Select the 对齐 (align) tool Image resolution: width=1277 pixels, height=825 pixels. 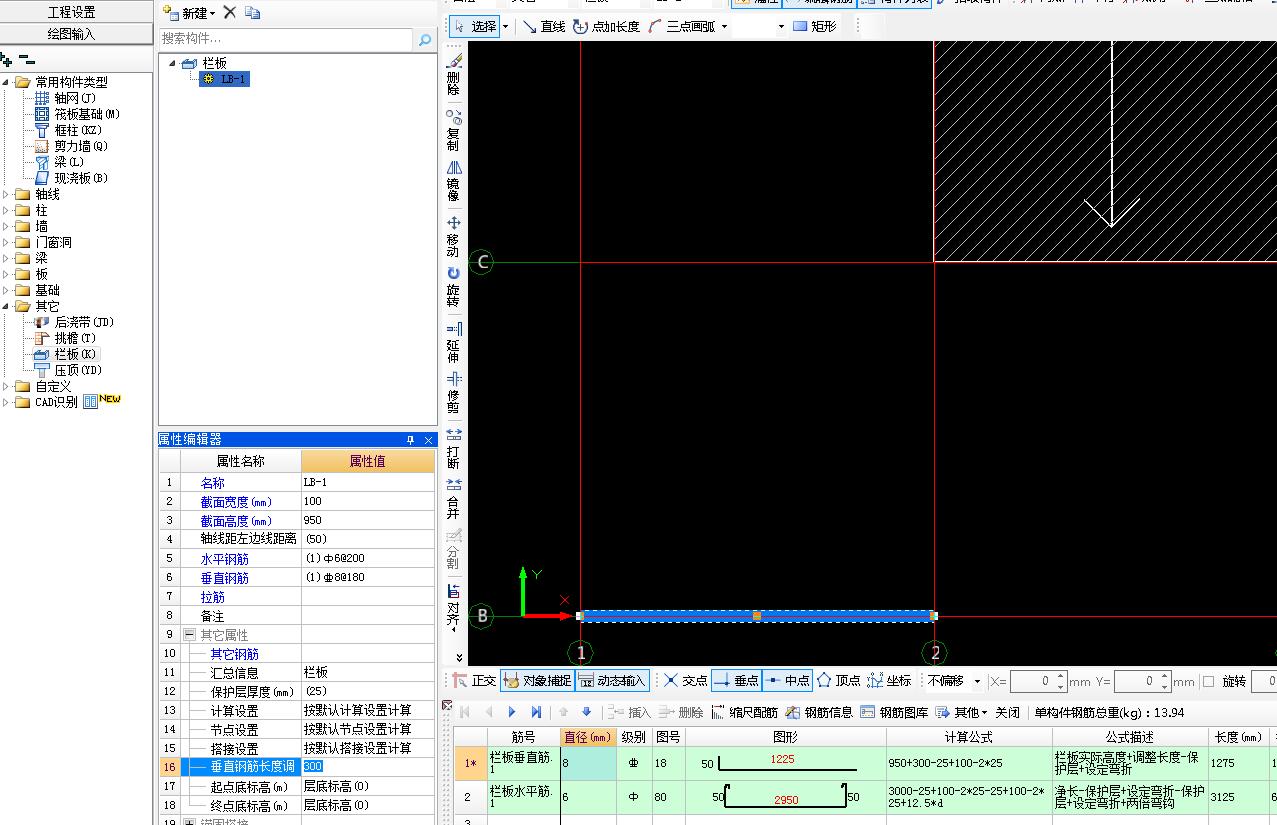(453, 606)
